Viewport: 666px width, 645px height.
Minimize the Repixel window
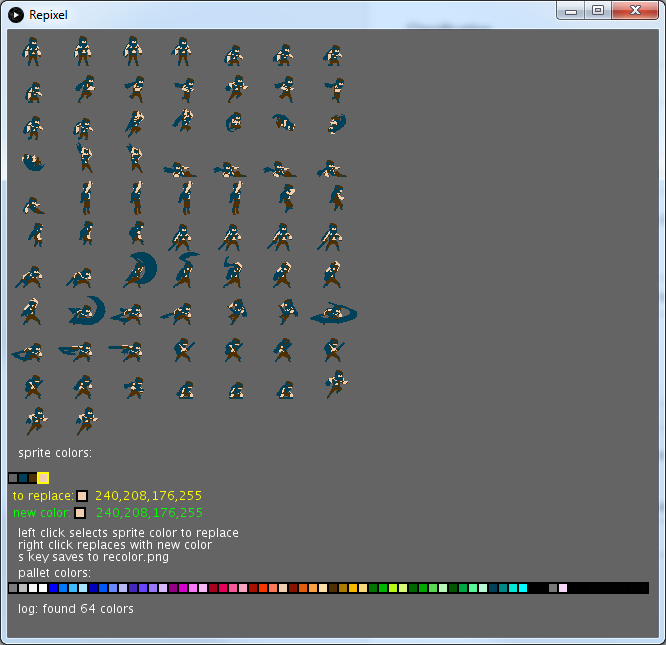tap(571, 11)
